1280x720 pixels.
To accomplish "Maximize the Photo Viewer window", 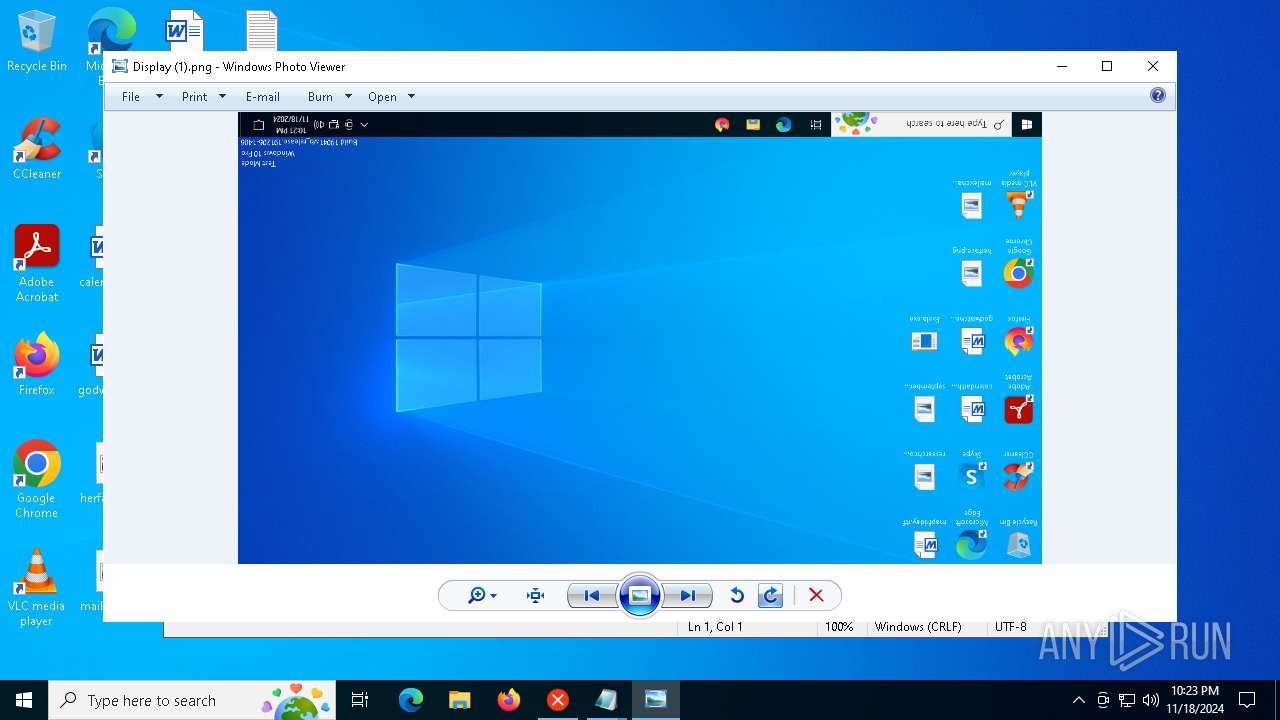I will [1107, 66].
